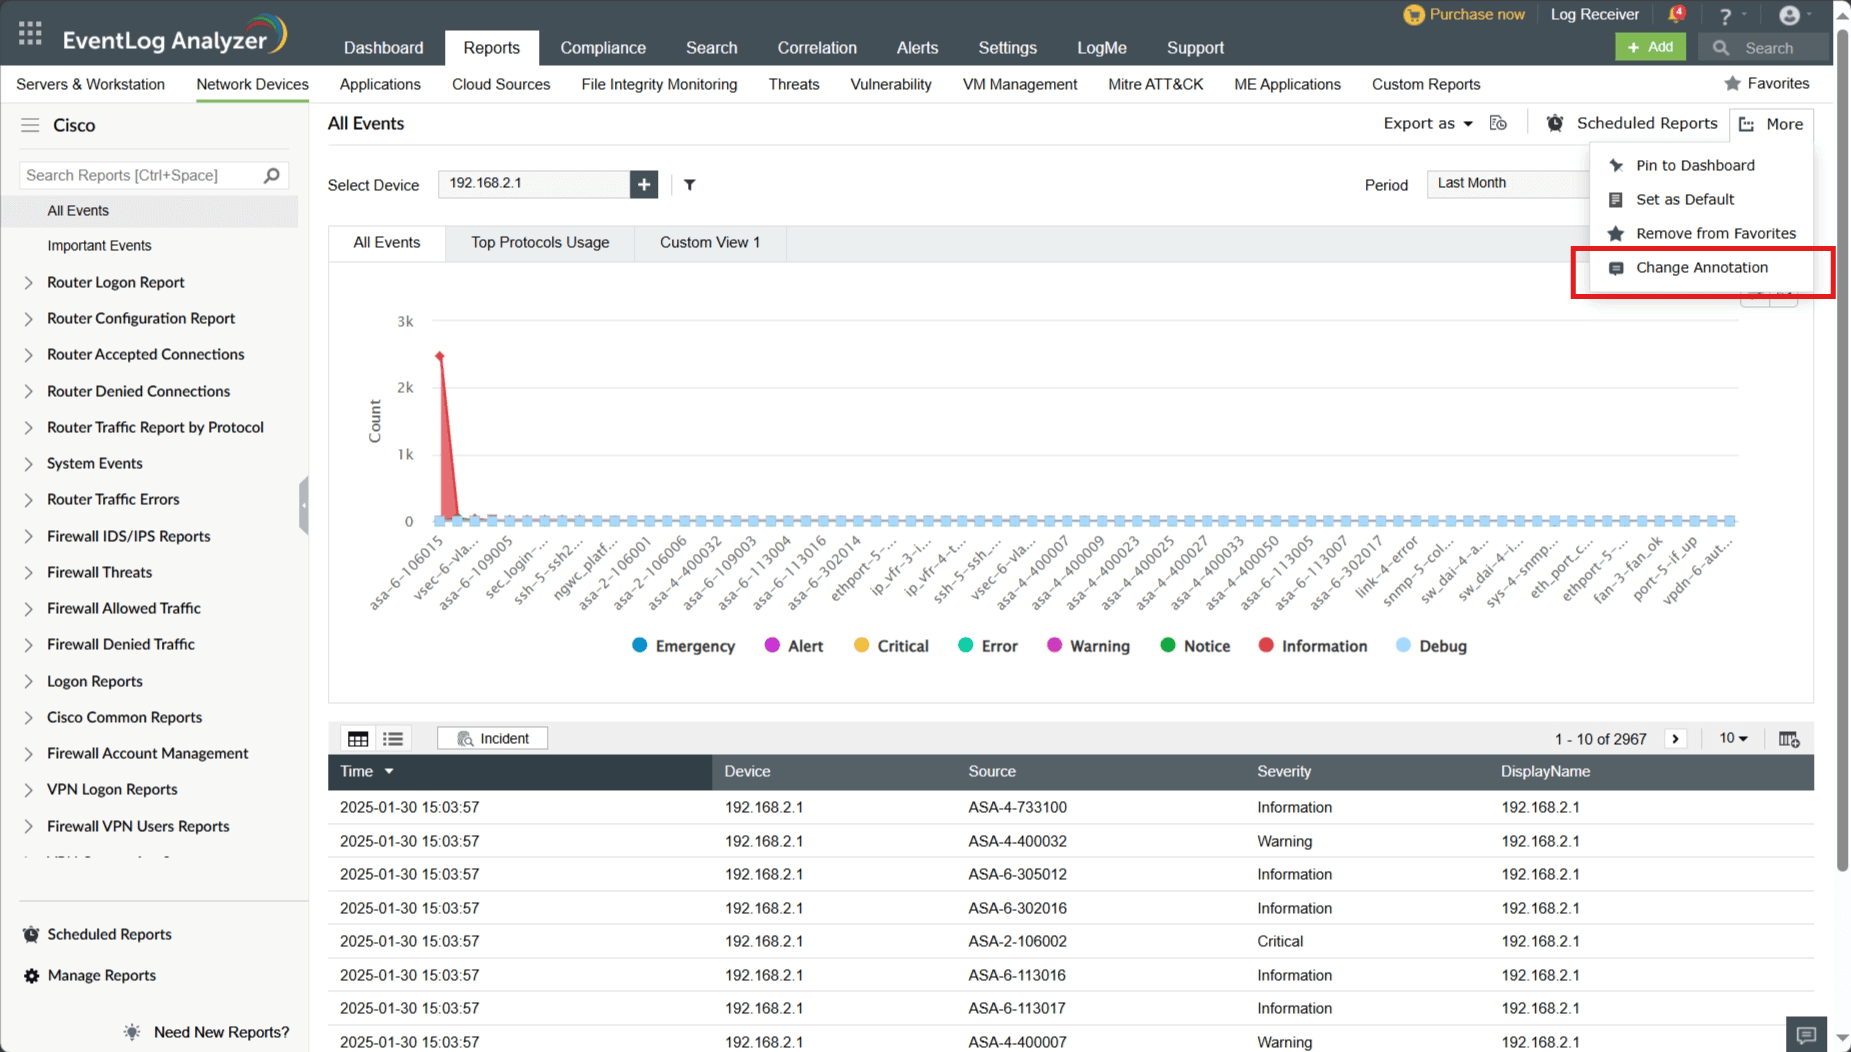This screenshot has height=1052, width=1851.
Task: Open the Log Receiver link
Action: click(x=1595, y=15)
